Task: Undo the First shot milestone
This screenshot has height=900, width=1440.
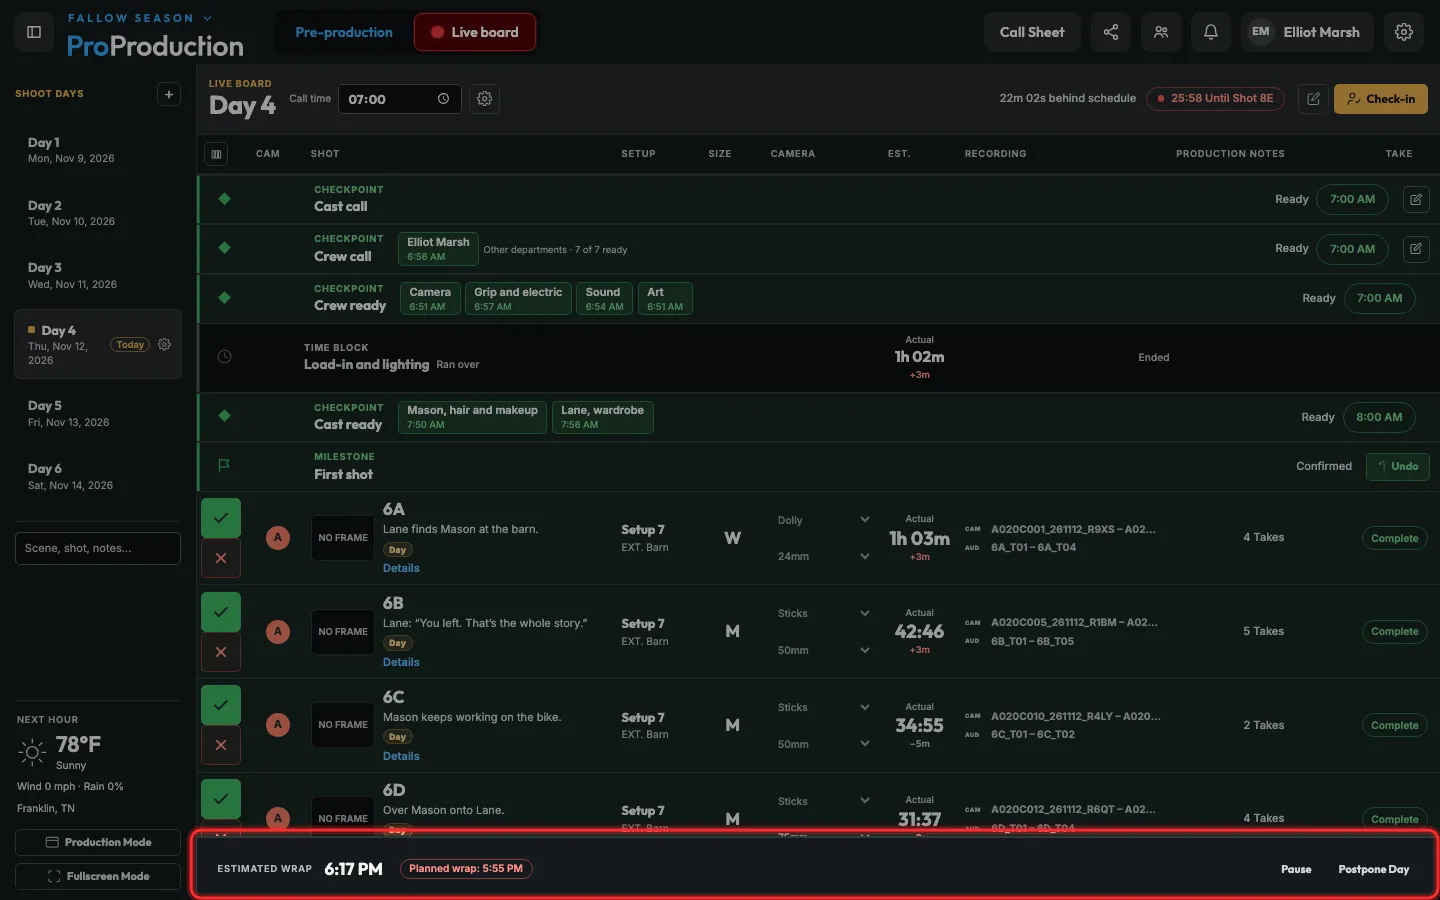Action: click(x=1398, y=466)
